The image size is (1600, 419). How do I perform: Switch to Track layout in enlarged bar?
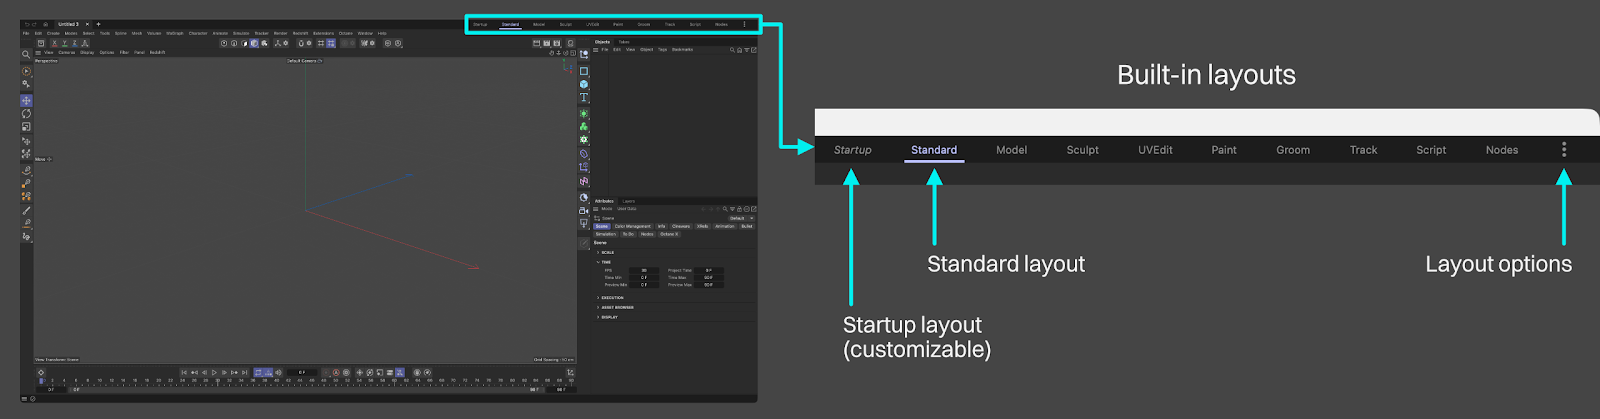[1363, 150]
